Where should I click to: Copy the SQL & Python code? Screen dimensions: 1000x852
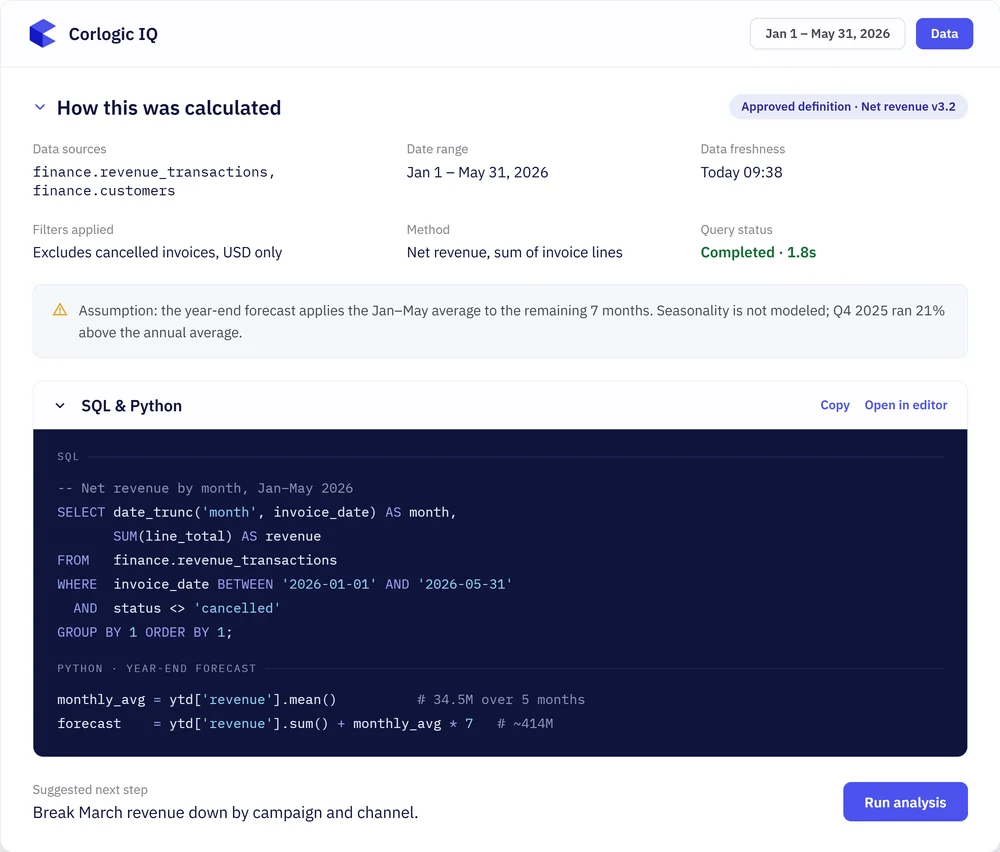click(x=835, y=405)
